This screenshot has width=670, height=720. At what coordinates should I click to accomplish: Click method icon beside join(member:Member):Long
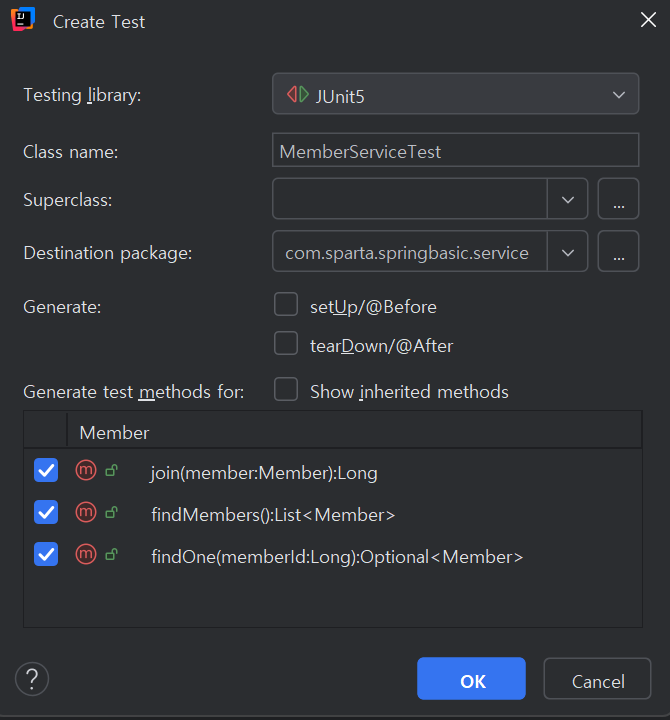pos(86,470)
